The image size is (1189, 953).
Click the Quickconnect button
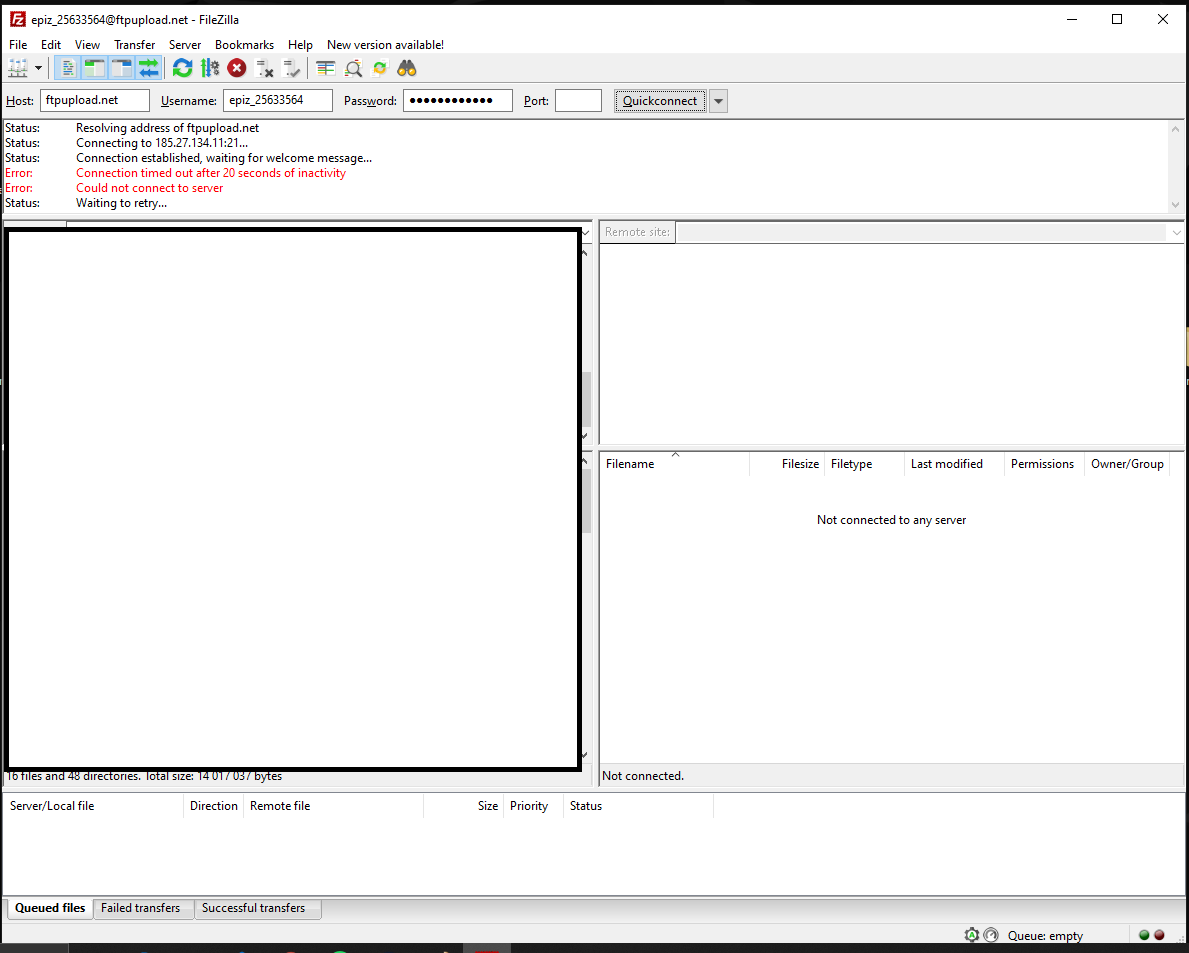[660, 101]
